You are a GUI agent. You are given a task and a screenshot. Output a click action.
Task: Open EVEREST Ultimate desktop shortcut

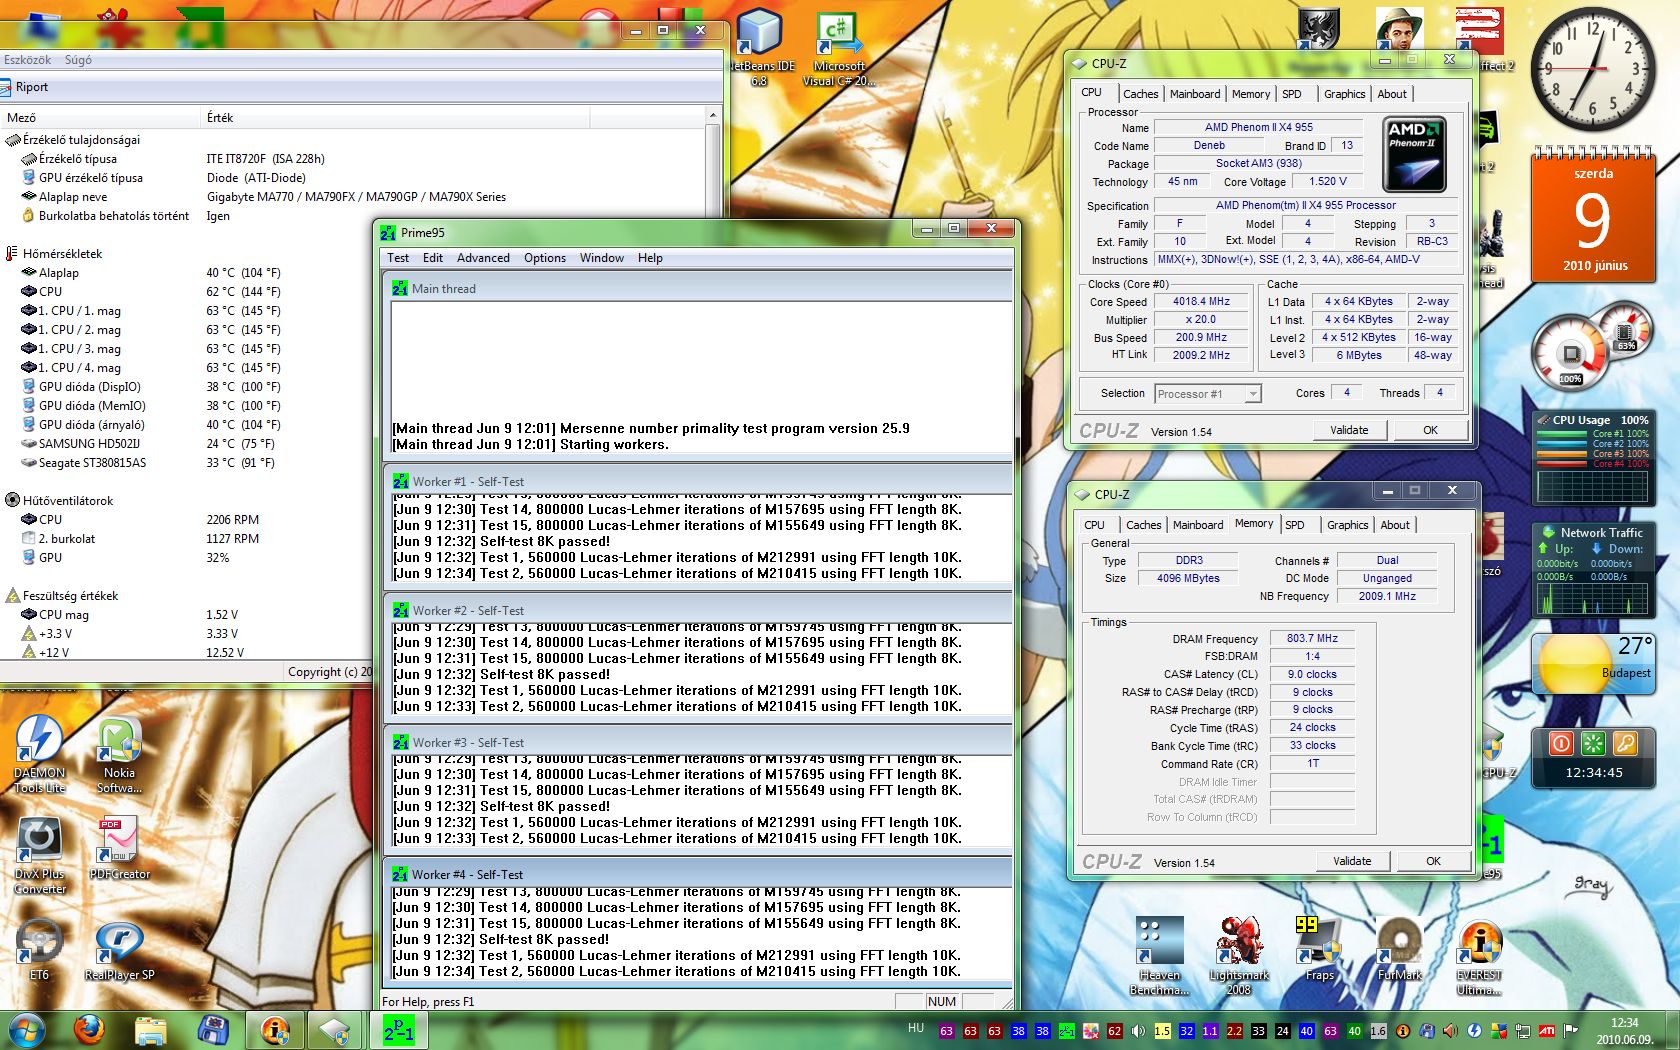tap(1479, 955)
